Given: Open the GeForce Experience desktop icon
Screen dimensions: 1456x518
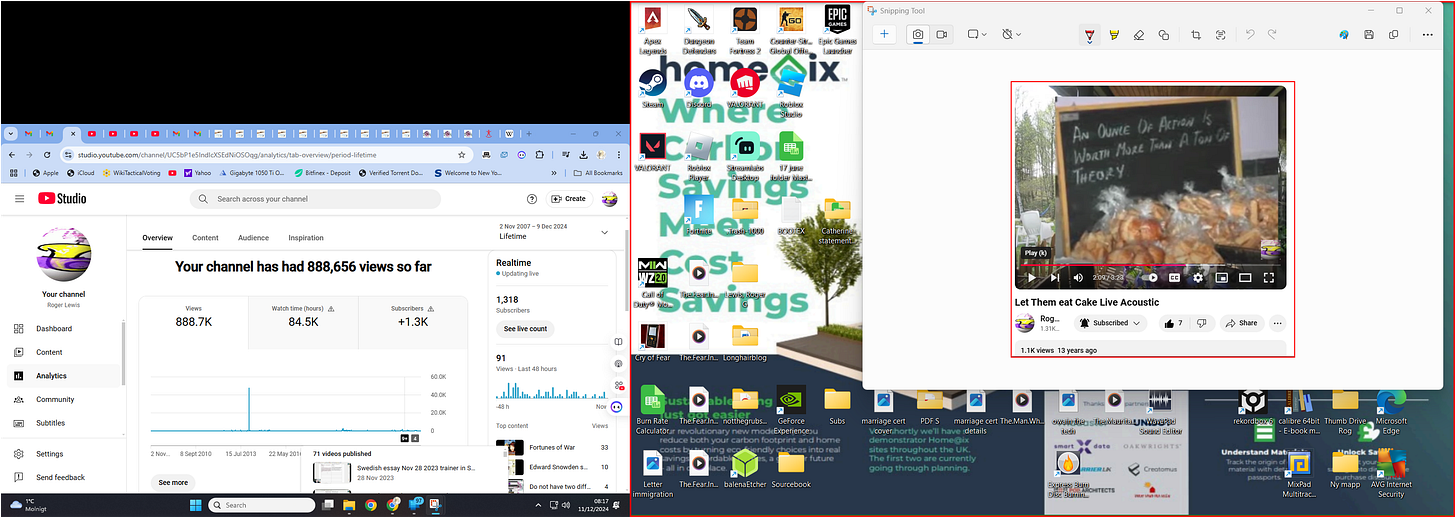Looking at the screenshot, I should [x=791, y=408].
